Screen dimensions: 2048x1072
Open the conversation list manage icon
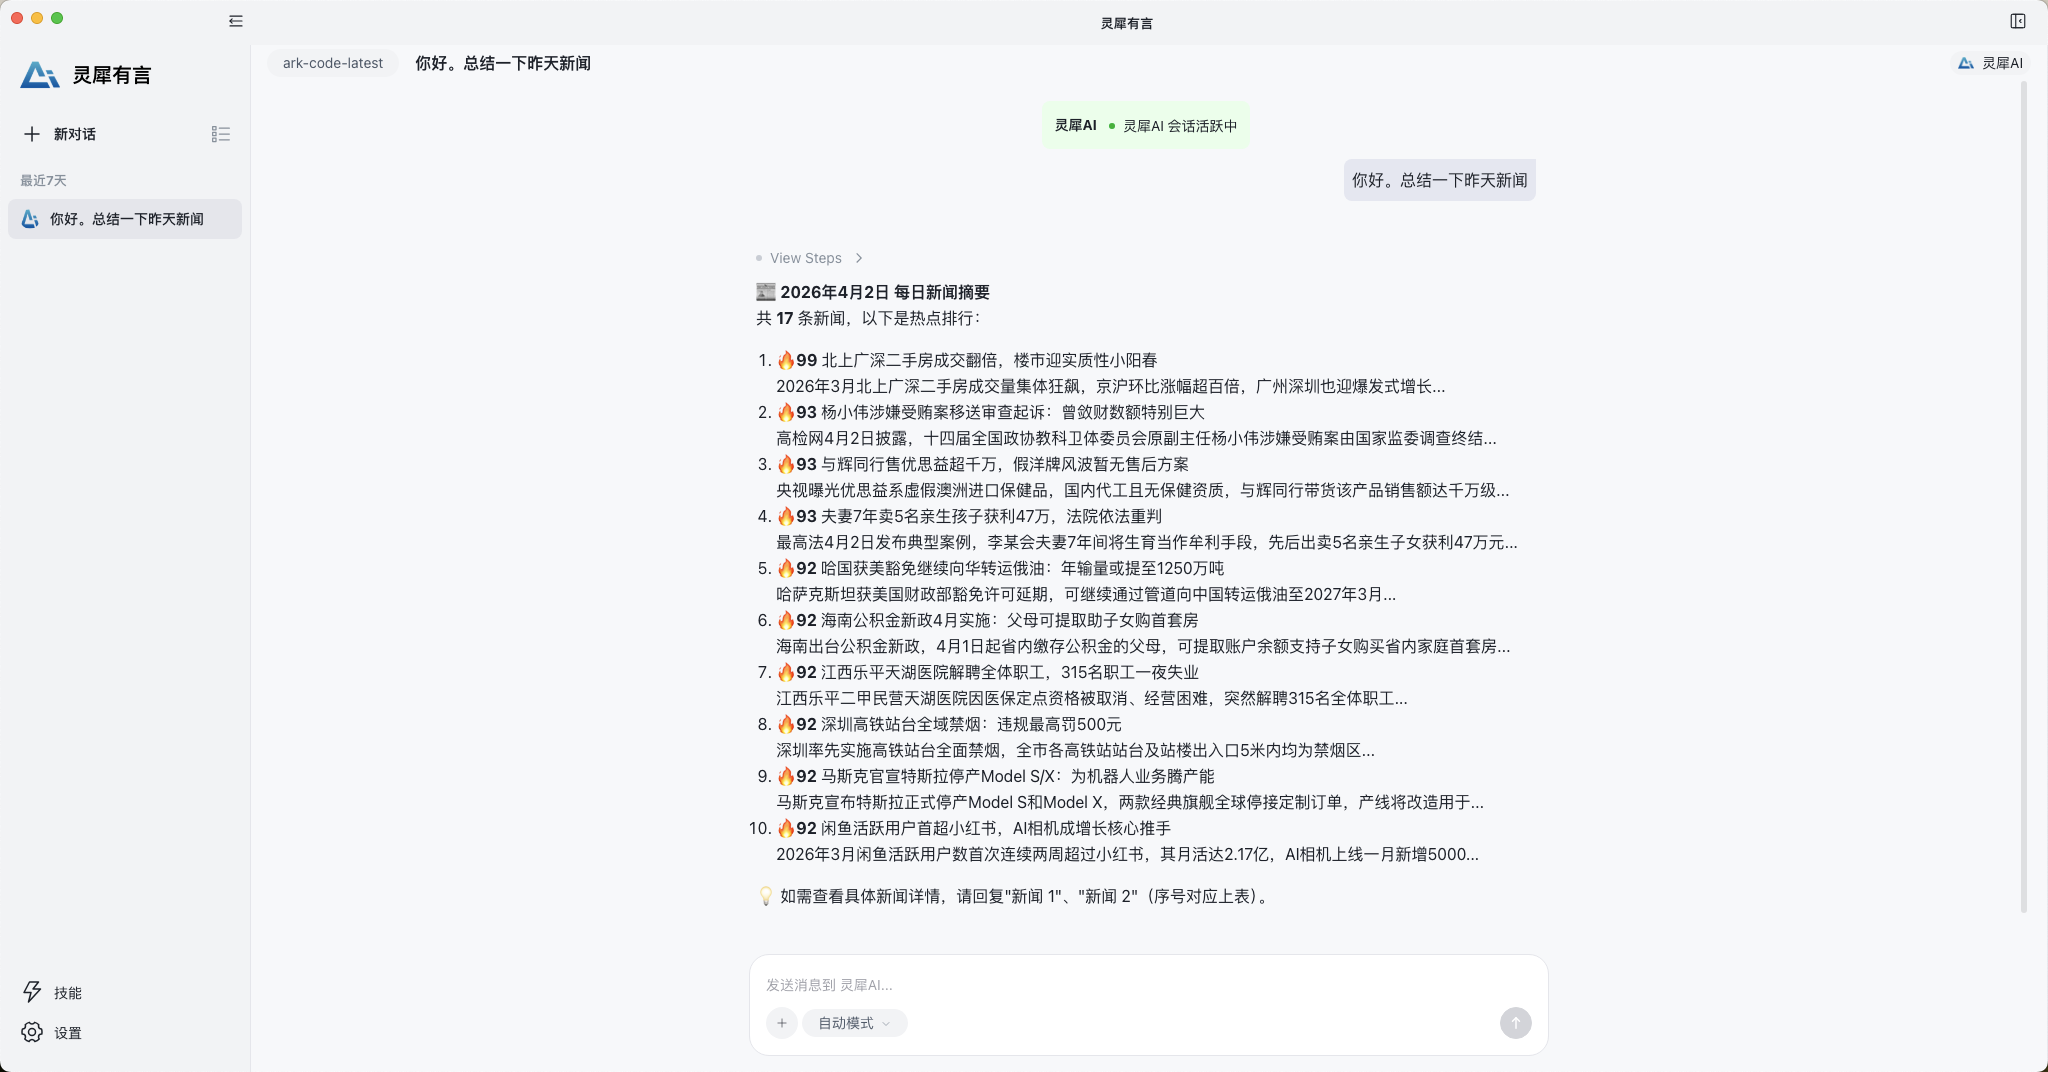pyautogui.click(x=221, y=134)
